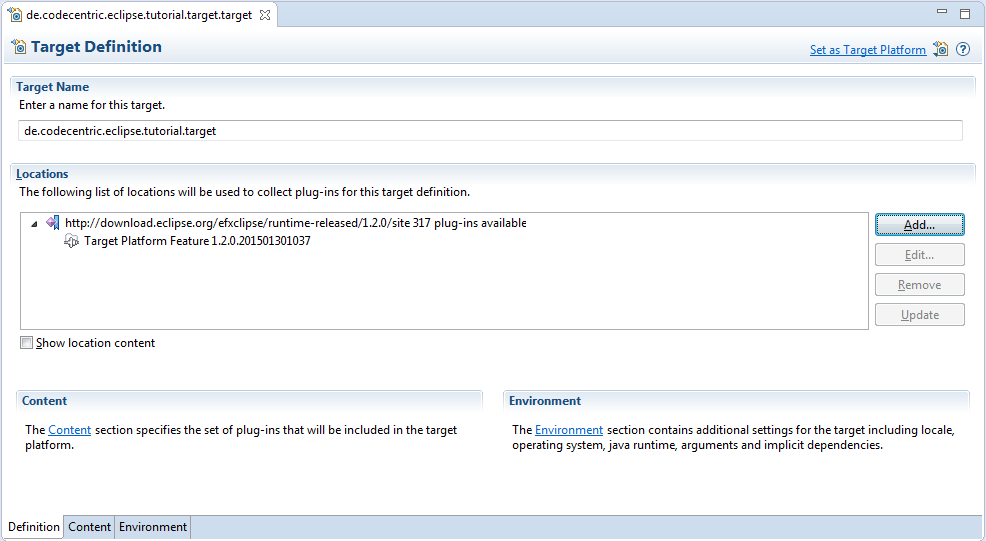The image size is (986, 541).
Task: Enable Show location content checkbox
Action: point(27,343)
